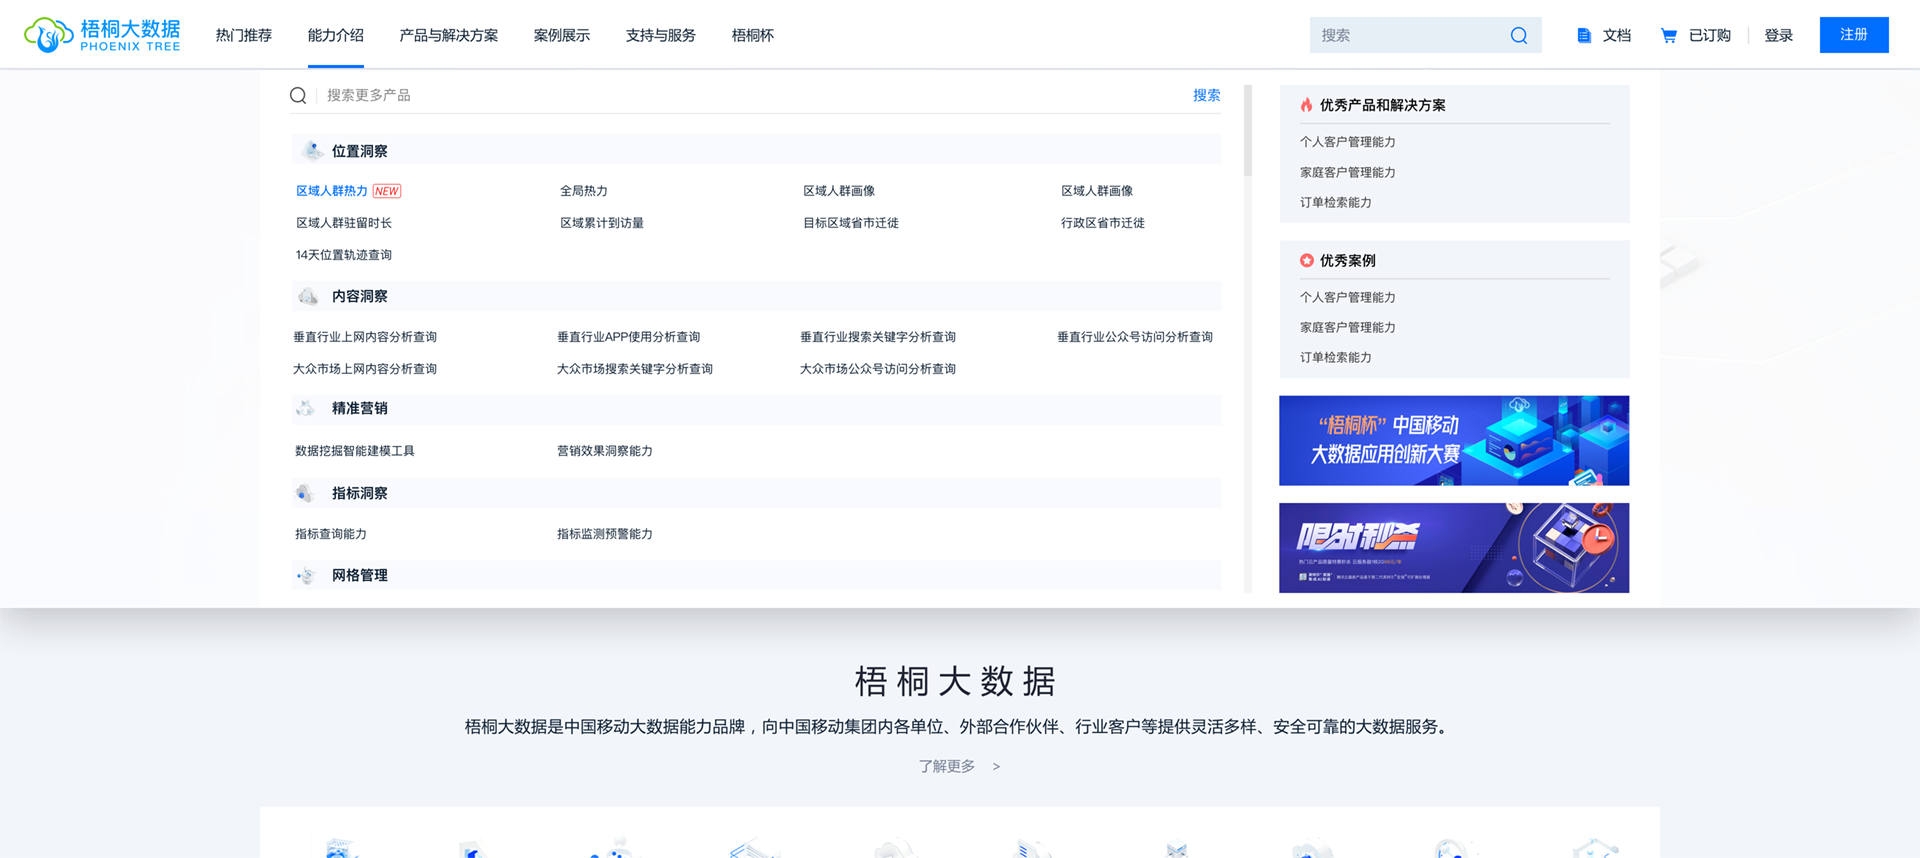Open the 梧桐杯 menu

[753, 35]
